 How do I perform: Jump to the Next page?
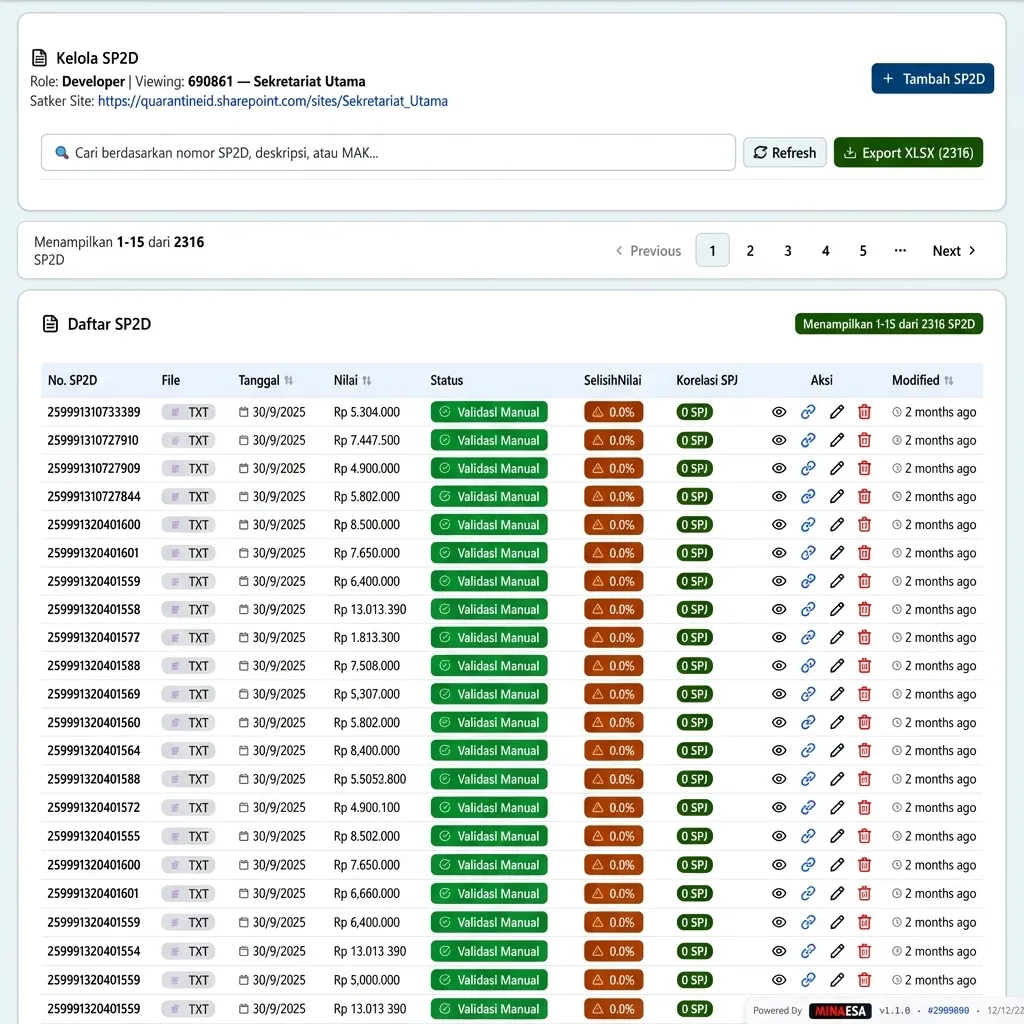pyautogui.click(x=954, y=251)
